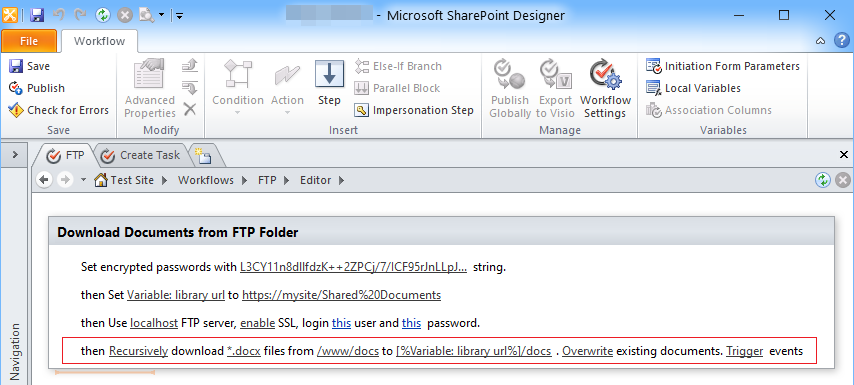Run Check for Errors

59,110
